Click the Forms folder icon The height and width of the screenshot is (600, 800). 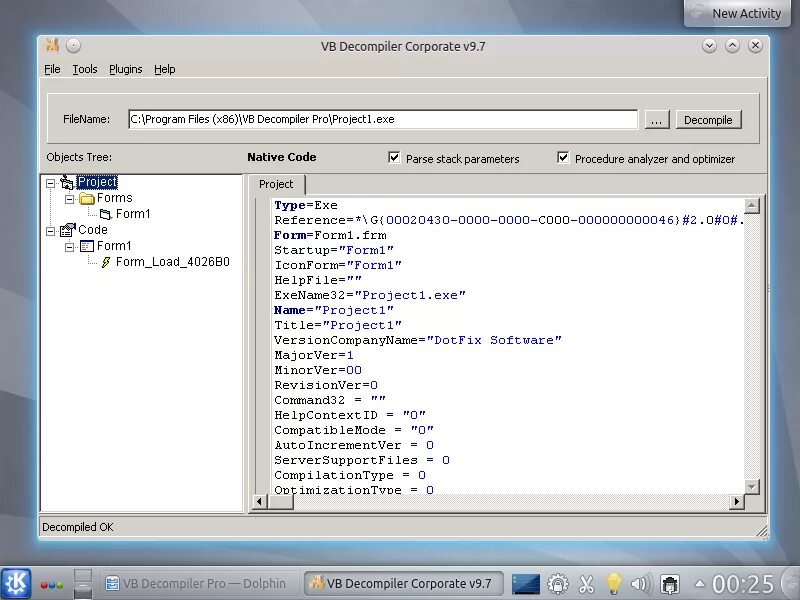(87, 198)
